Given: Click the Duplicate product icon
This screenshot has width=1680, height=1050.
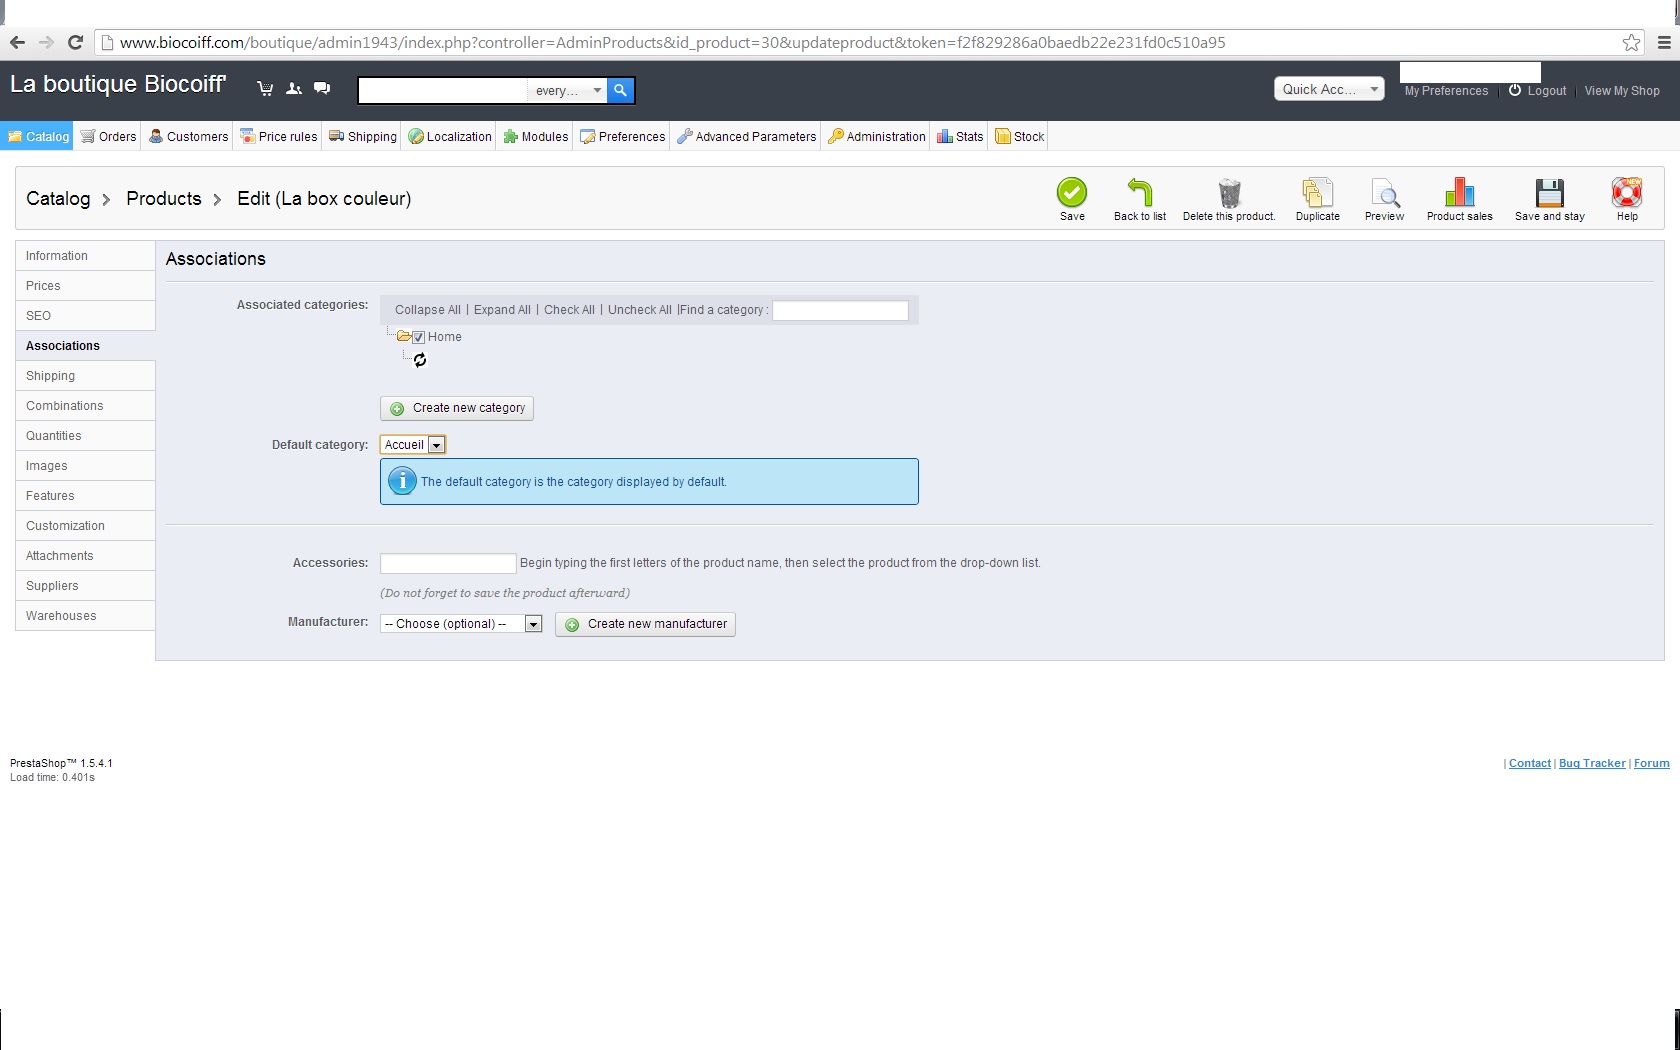Looking at the screenshot, I should [x=1317, y=192].
